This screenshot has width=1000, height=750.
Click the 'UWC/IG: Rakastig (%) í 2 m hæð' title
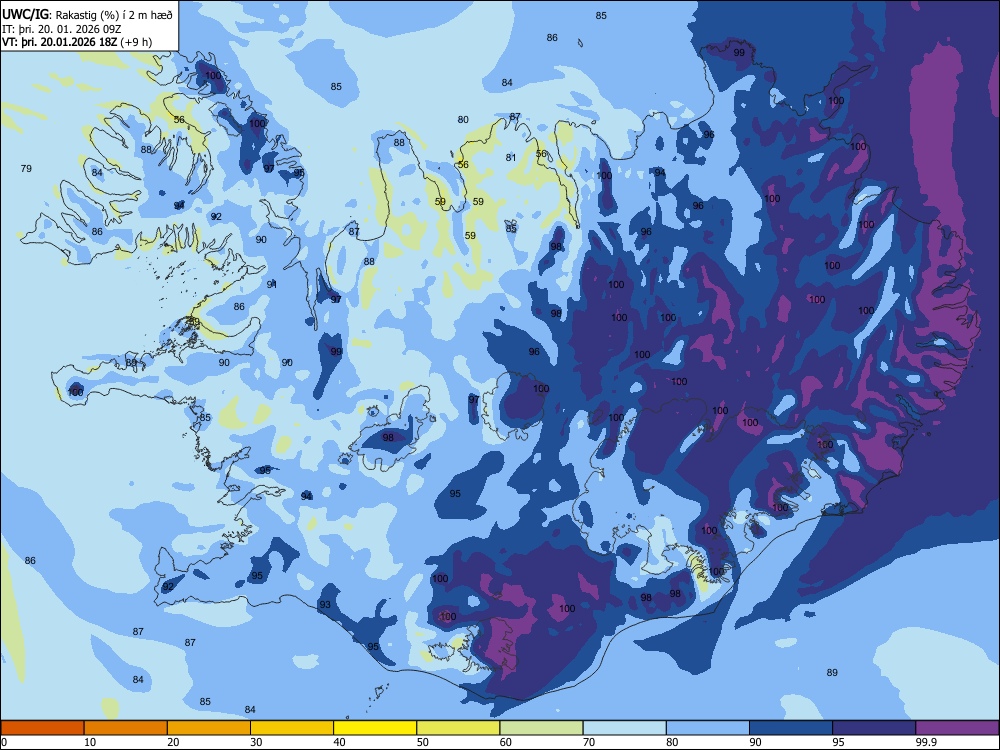pyautogui.click(x=87, y=15)
